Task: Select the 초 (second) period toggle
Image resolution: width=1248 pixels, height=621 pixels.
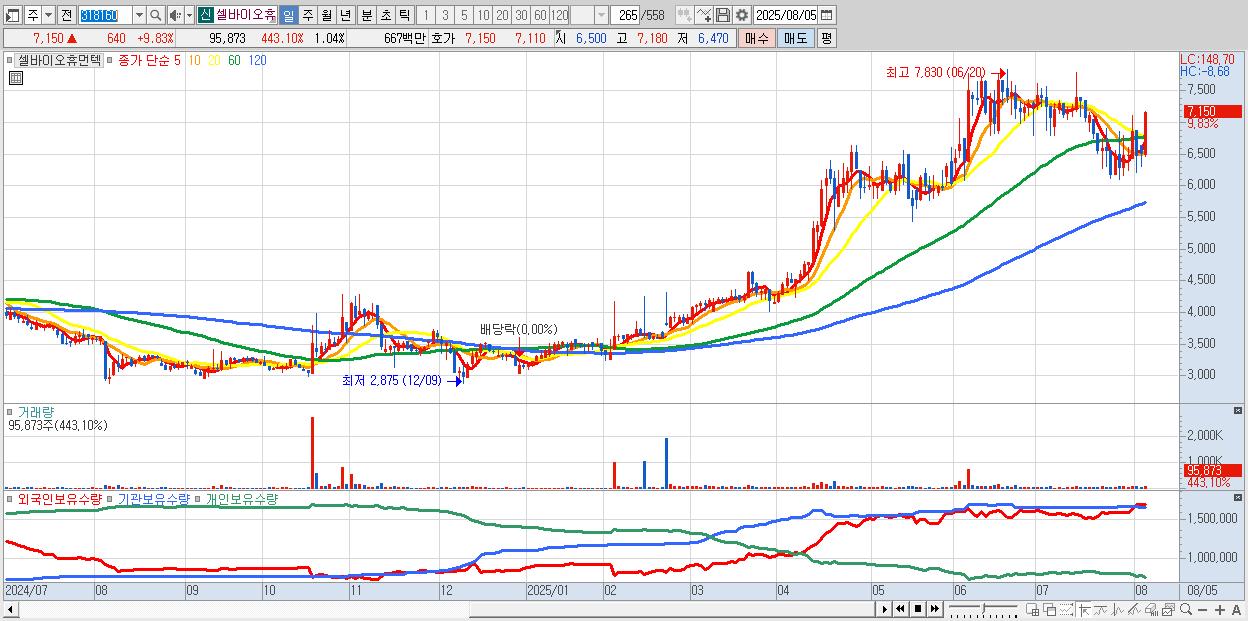Action: click(x=386, y=15)
